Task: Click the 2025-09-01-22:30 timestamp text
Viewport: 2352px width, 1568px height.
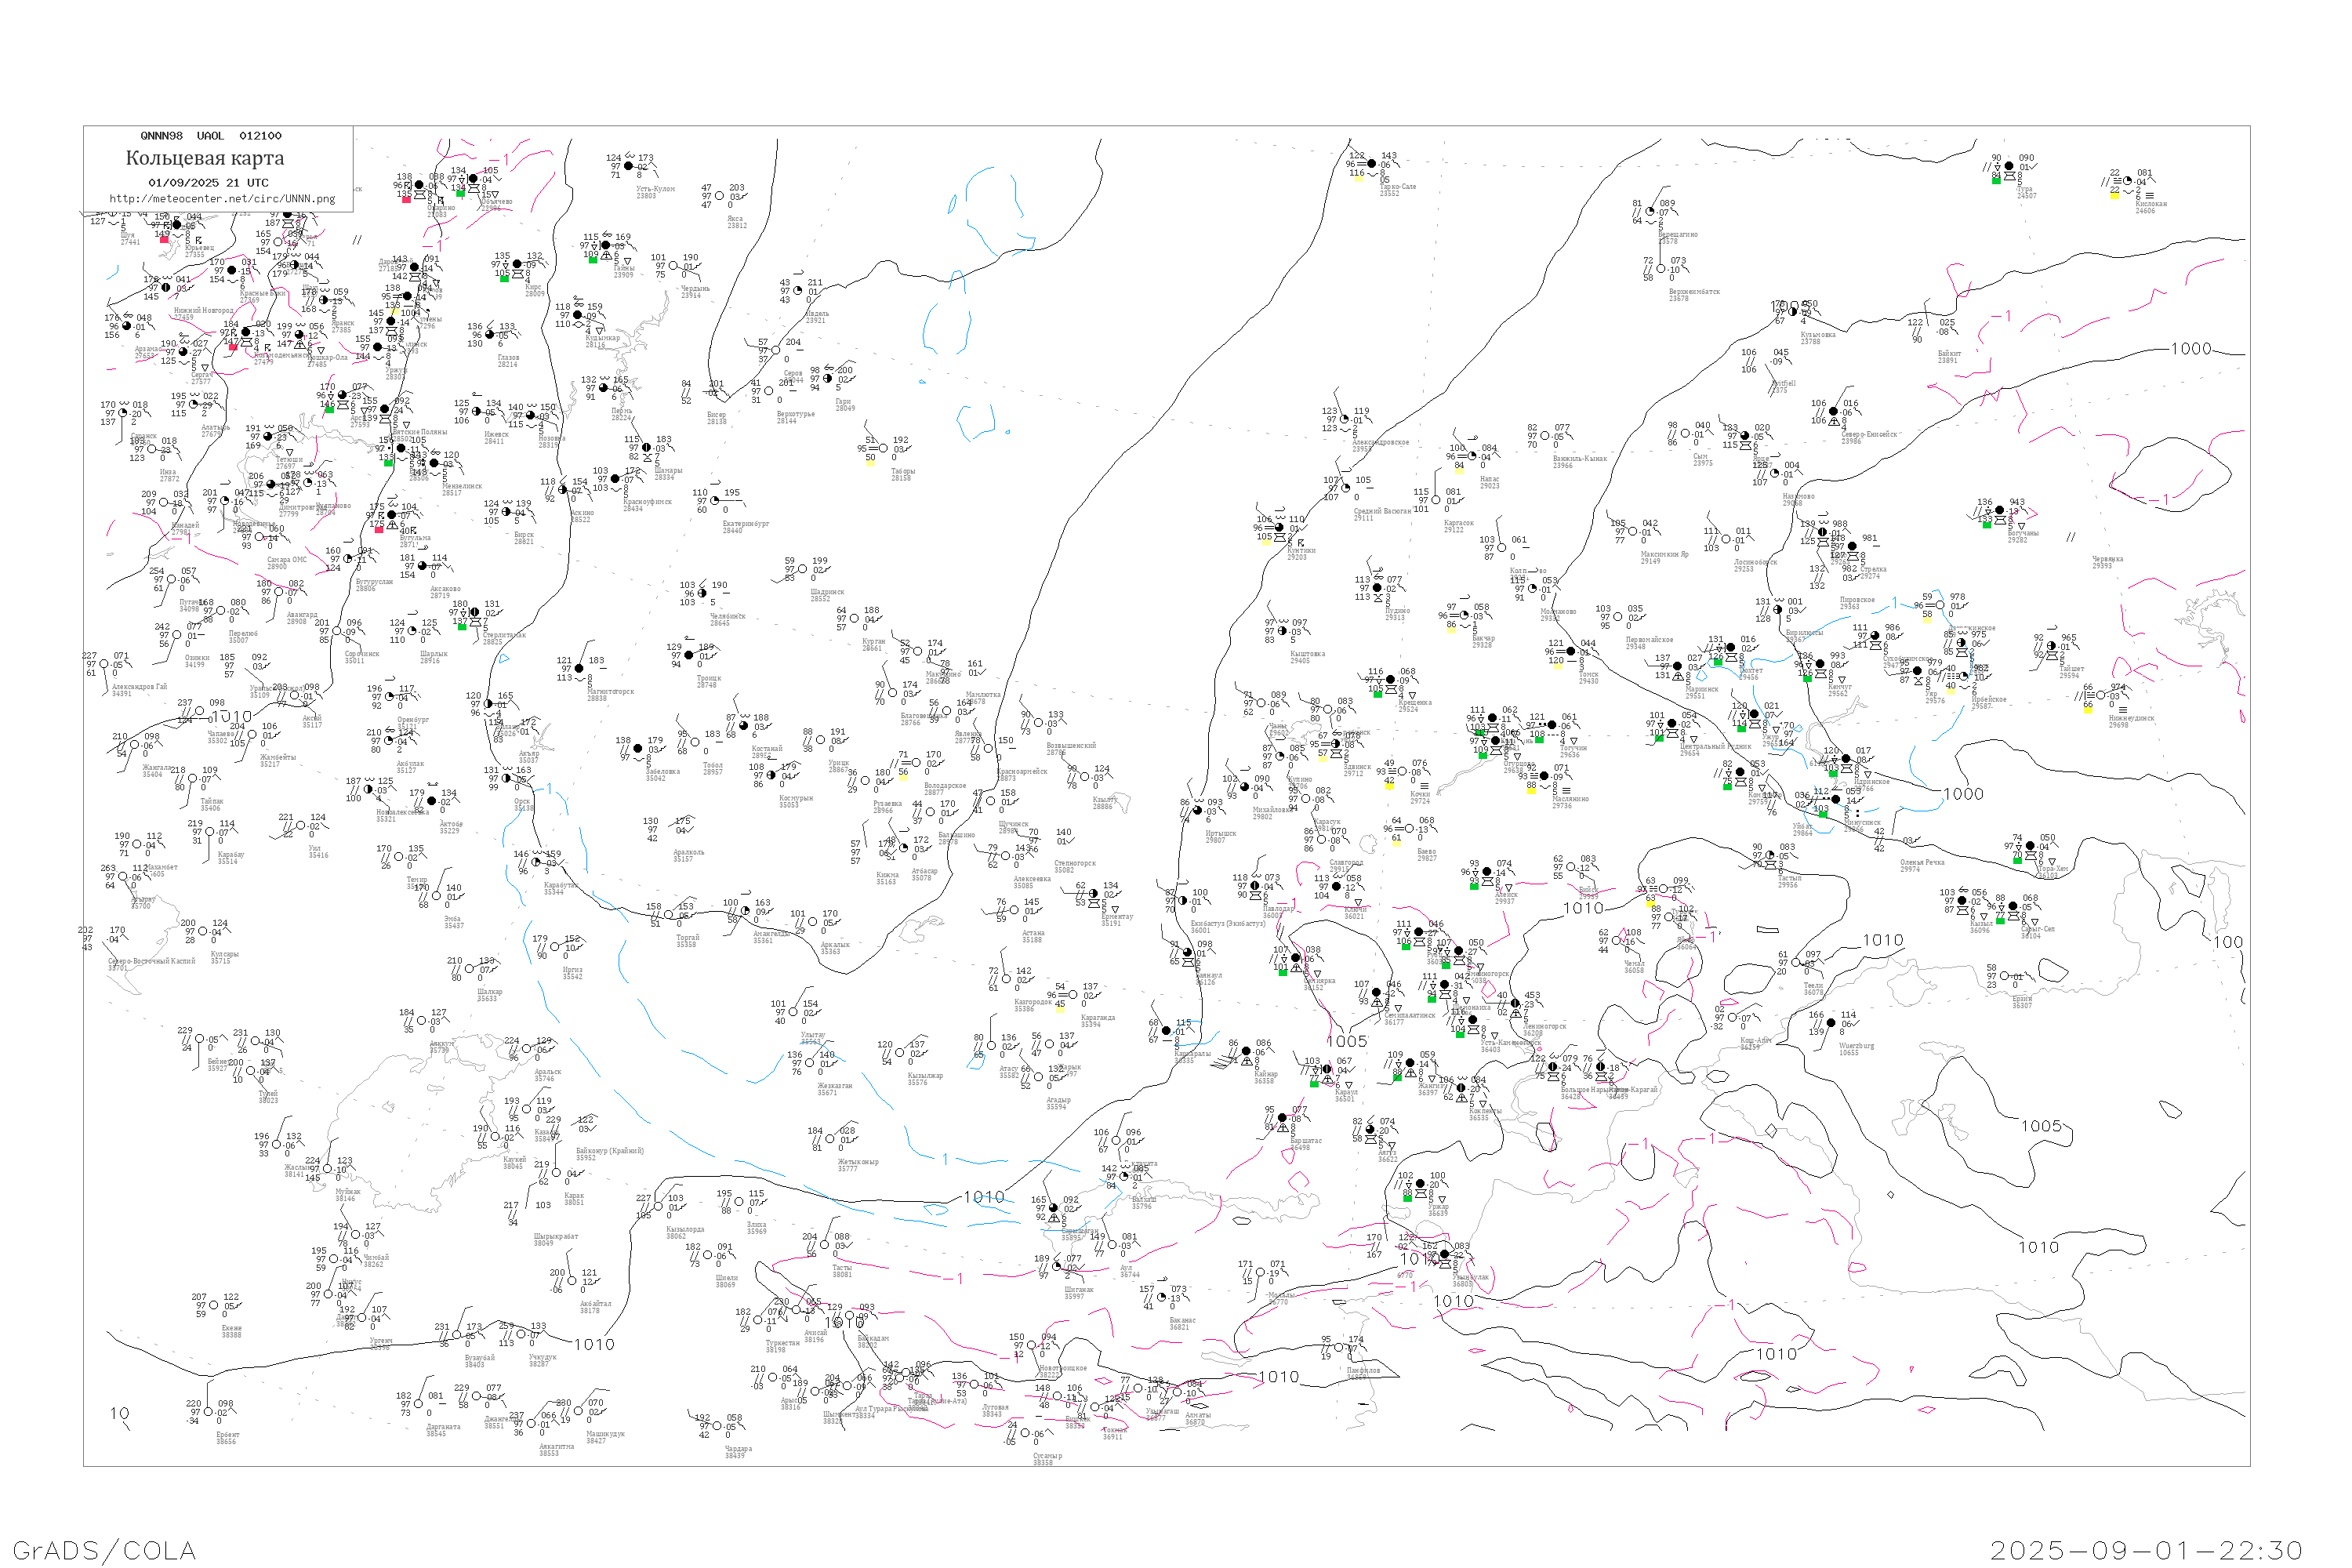Action: pos(2146,1550)
